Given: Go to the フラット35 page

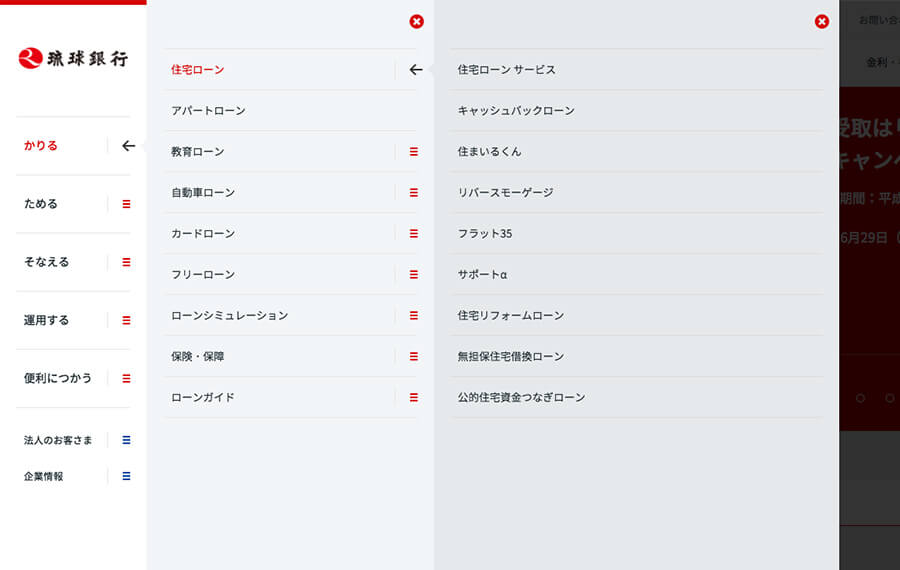Looking at the screenshot, I should tap(485, 234).
